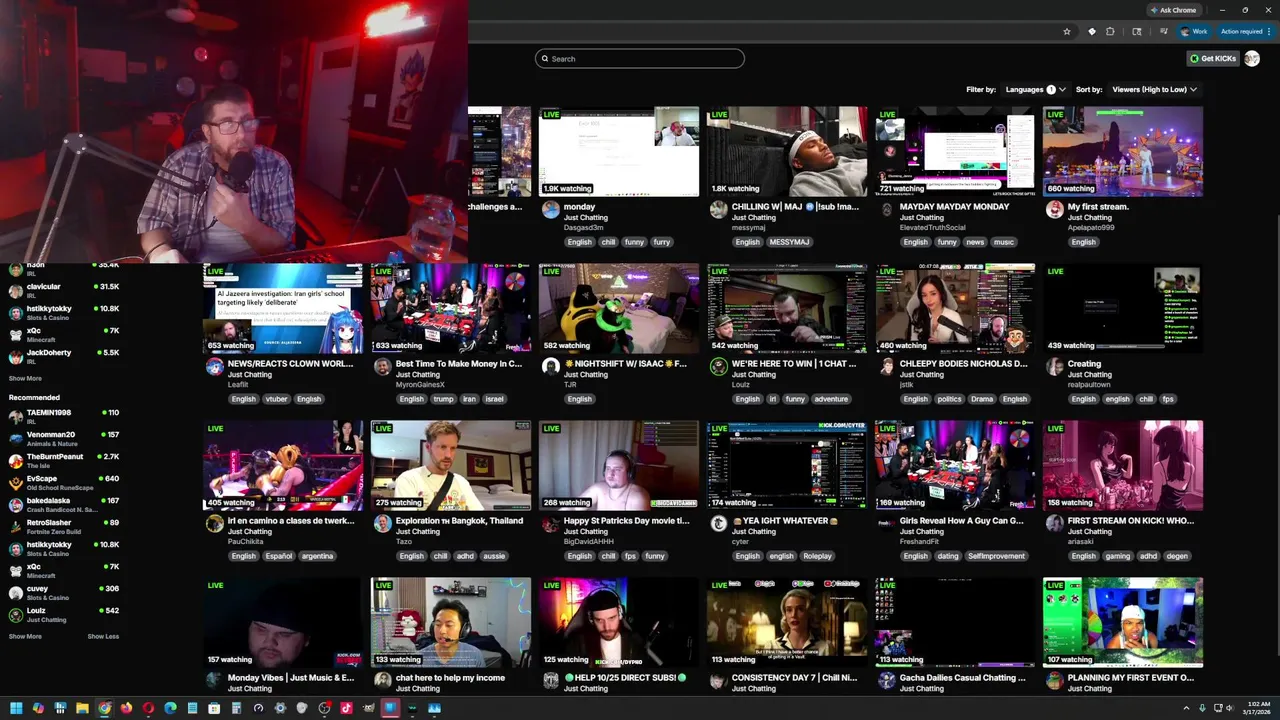Click the furry tag under monday stream

click(x=662, y=242)
